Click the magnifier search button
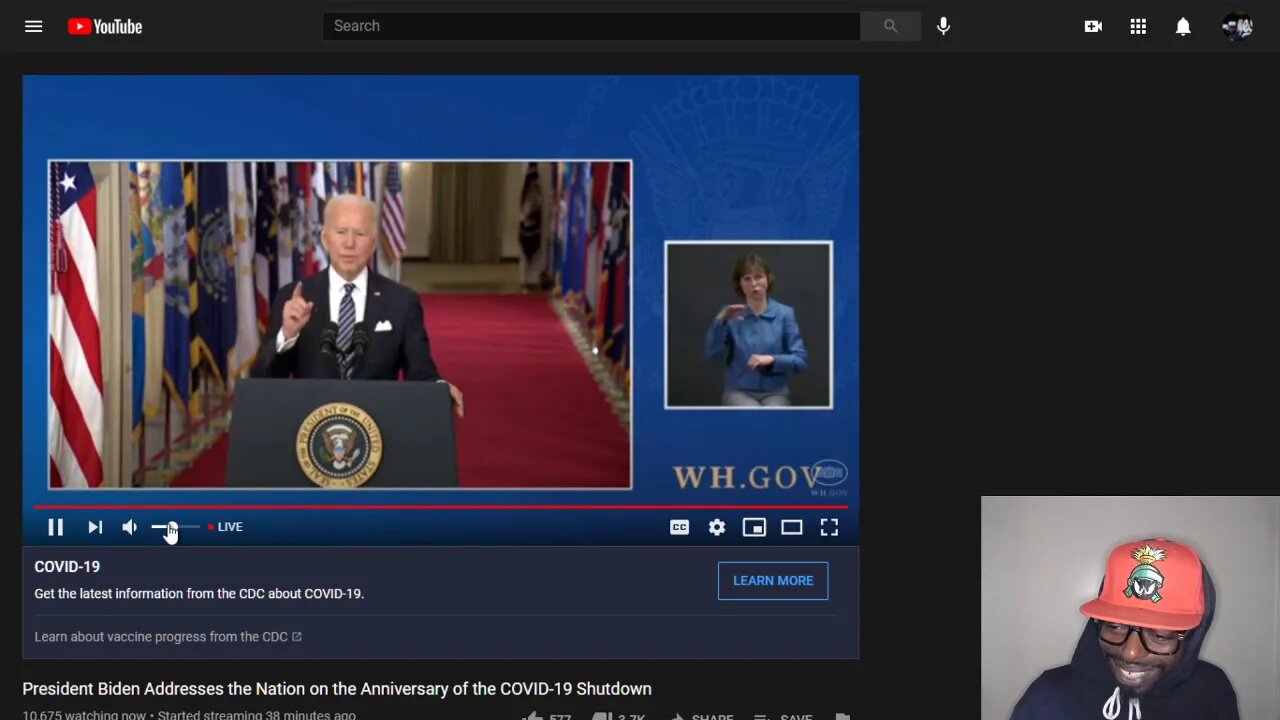Screen dimensions: 1280x720 (890, 26)
